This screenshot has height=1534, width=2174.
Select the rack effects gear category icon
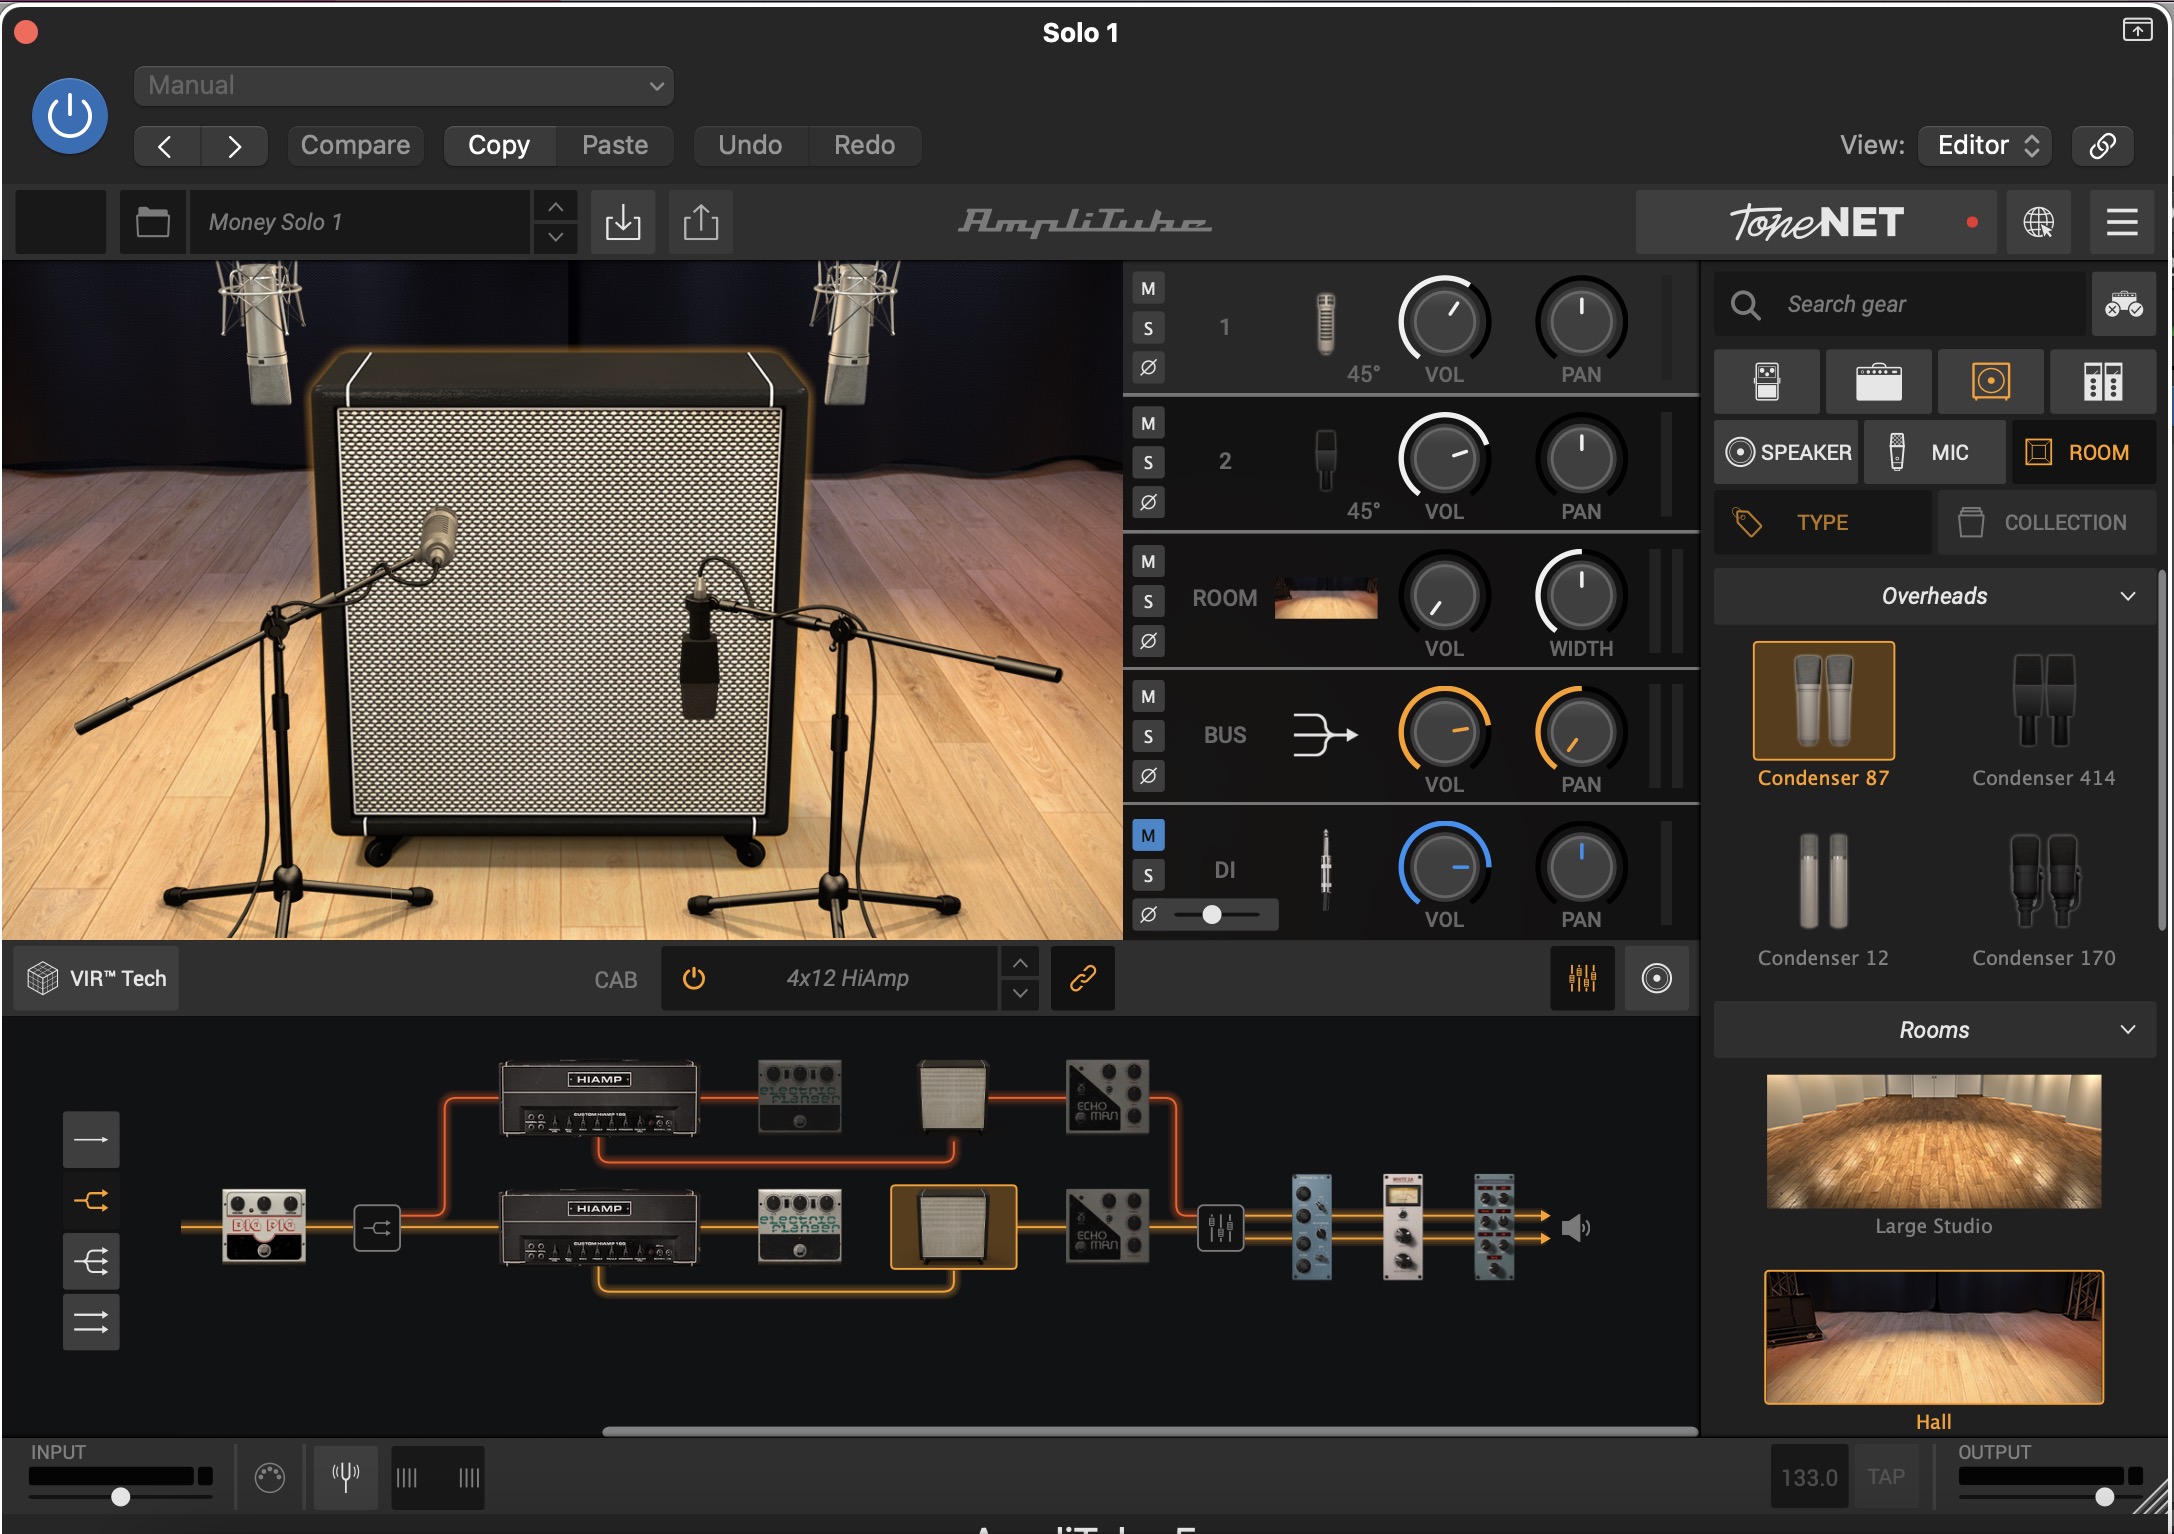(2103, 382)
